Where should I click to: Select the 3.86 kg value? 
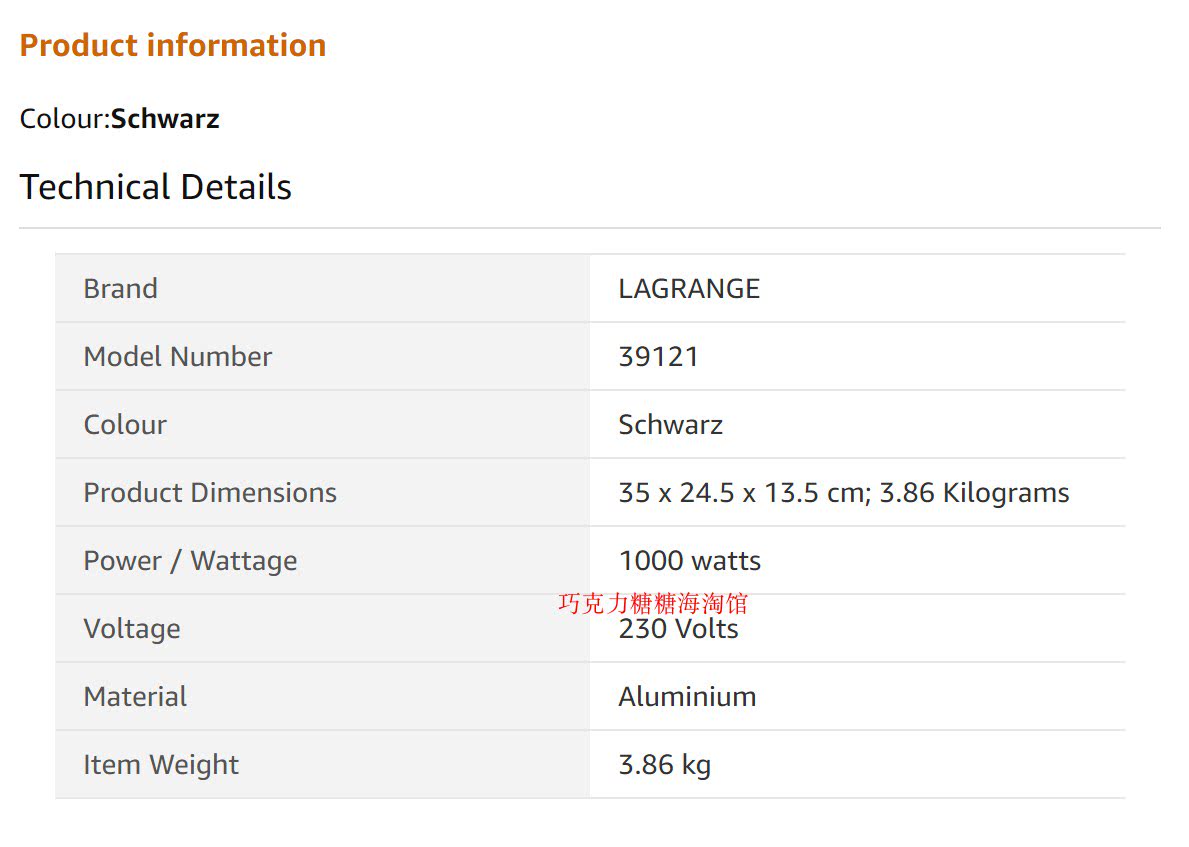664,765
